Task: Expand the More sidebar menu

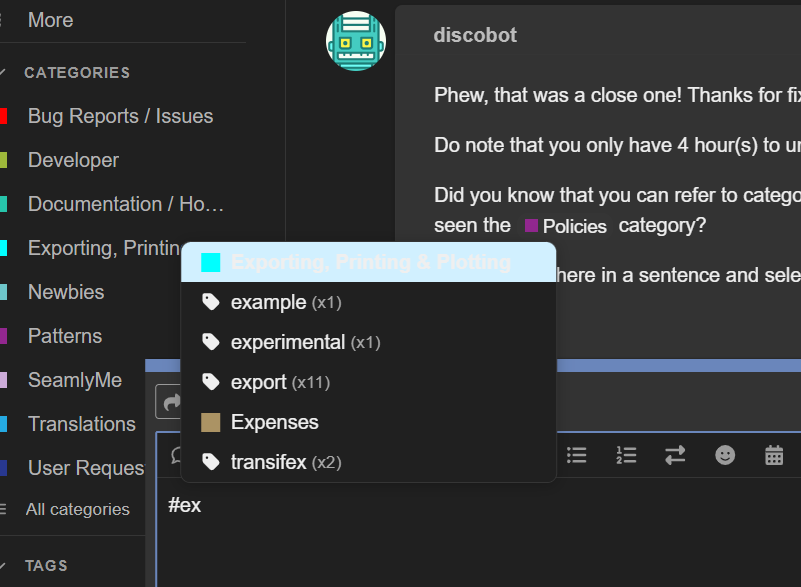Action: [50, 20]
